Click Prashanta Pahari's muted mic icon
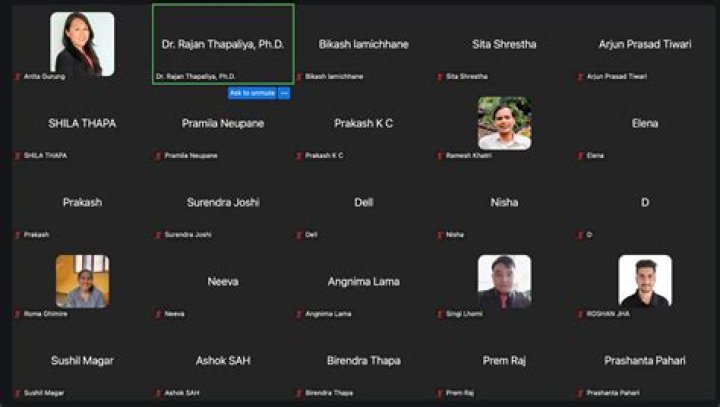 pyautogui.click(x=580, y=393)
